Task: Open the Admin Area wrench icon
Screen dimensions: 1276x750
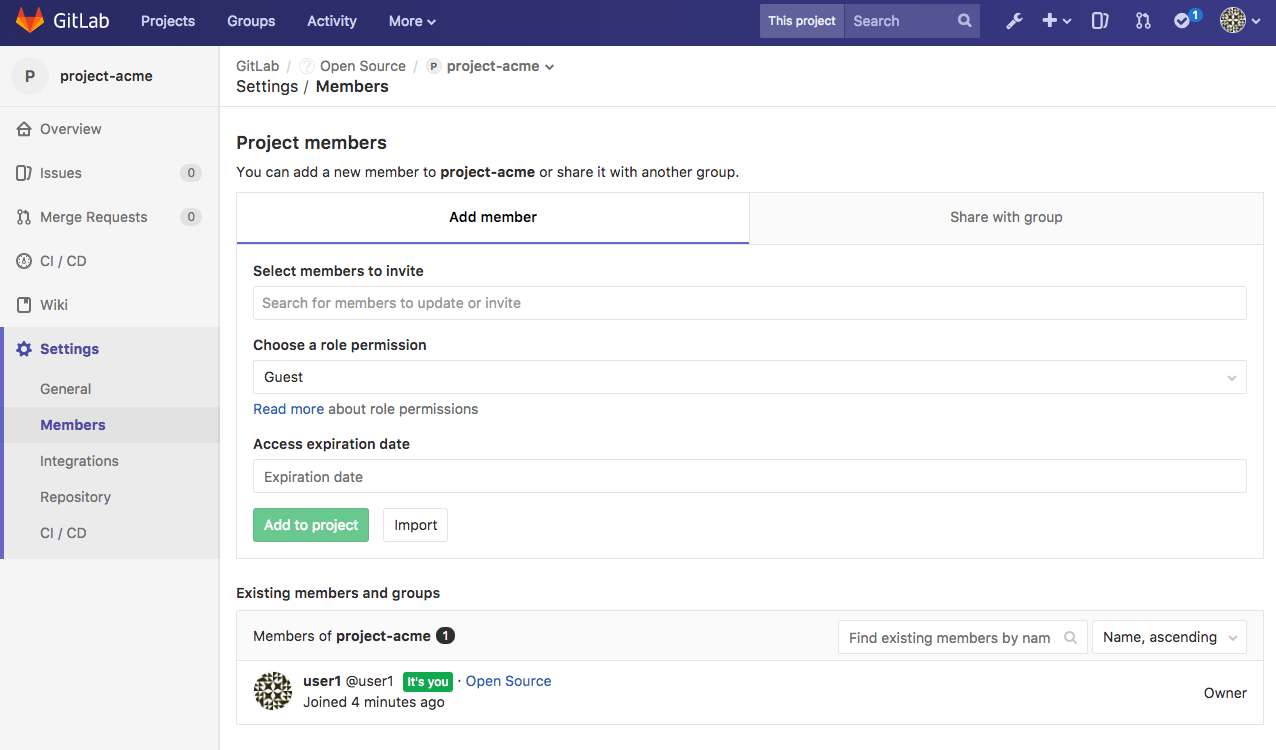Action: [x=1014, y=20]
